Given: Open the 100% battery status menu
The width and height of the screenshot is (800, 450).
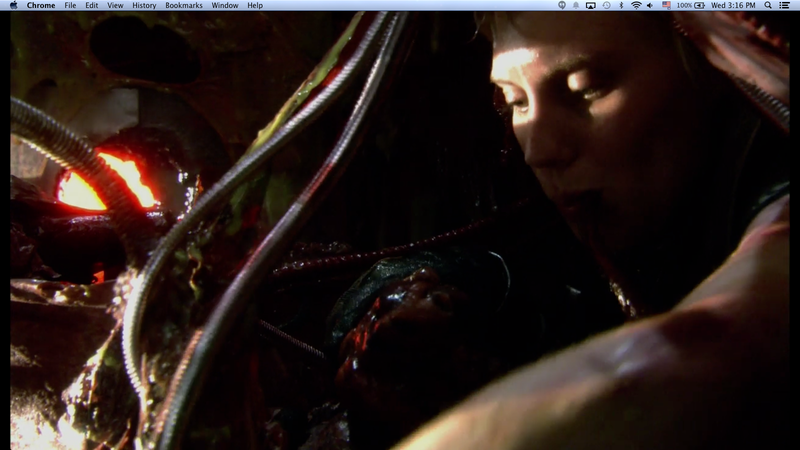Looking at the screenshot, I should pos(691,5).
